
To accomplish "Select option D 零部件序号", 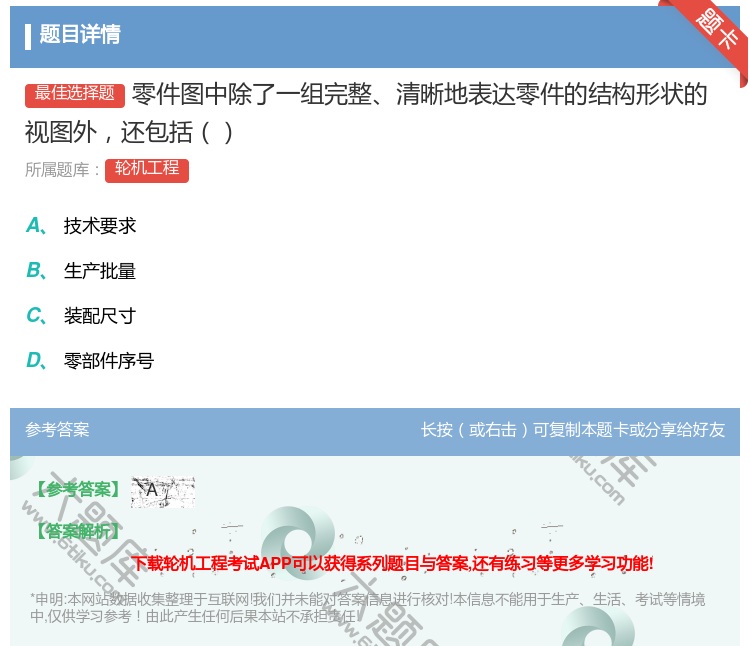I will [x=90, y=361].
